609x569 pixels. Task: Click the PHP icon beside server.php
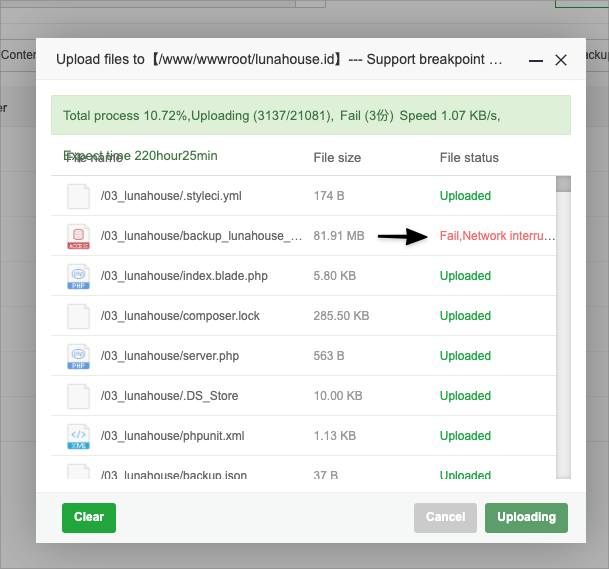78,356
